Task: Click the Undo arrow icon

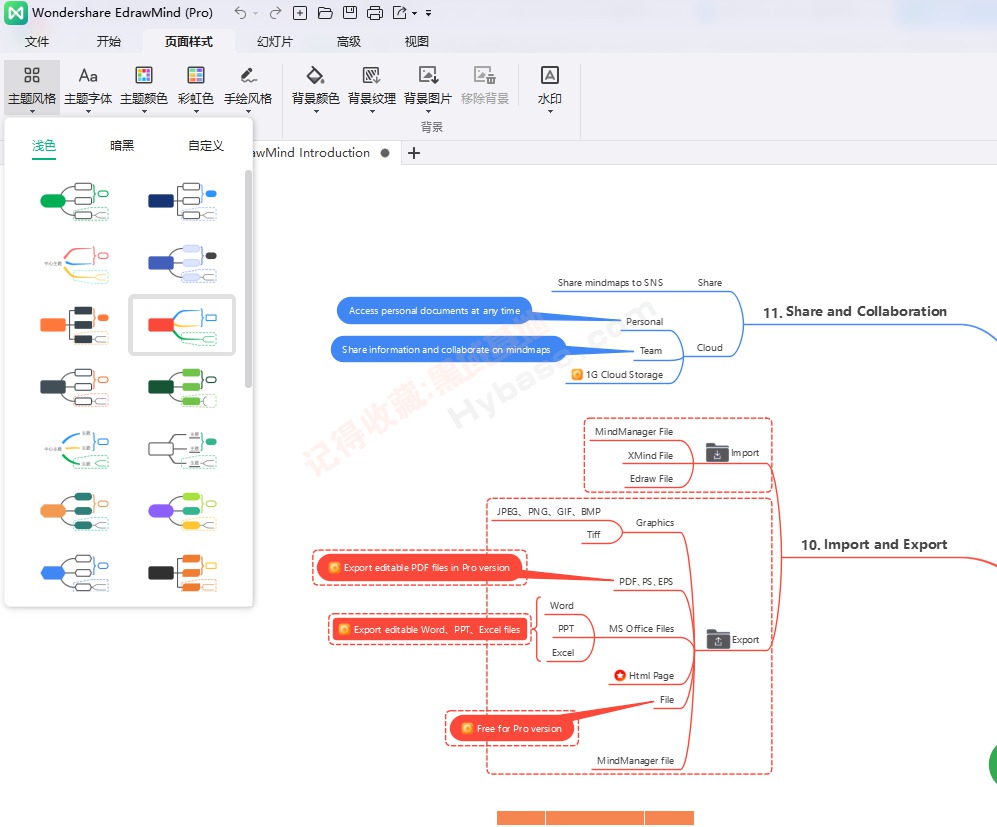Action: pos(240,13)
